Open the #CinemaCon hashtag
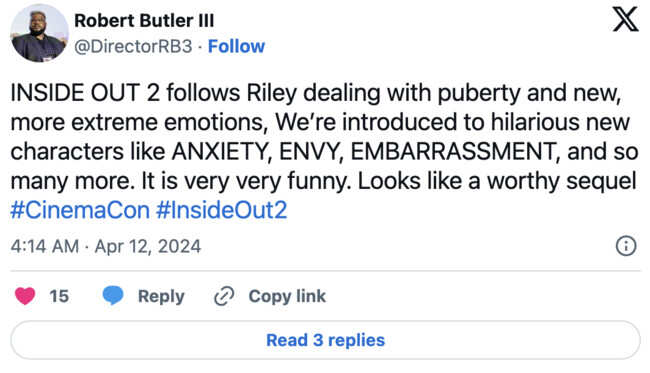 (x=80, y=210)
